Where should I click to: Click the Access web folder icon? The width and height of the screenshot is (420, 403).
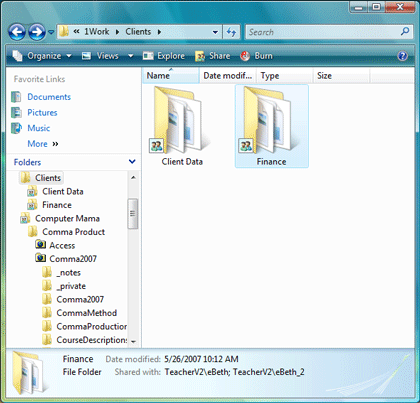[40, 245]
